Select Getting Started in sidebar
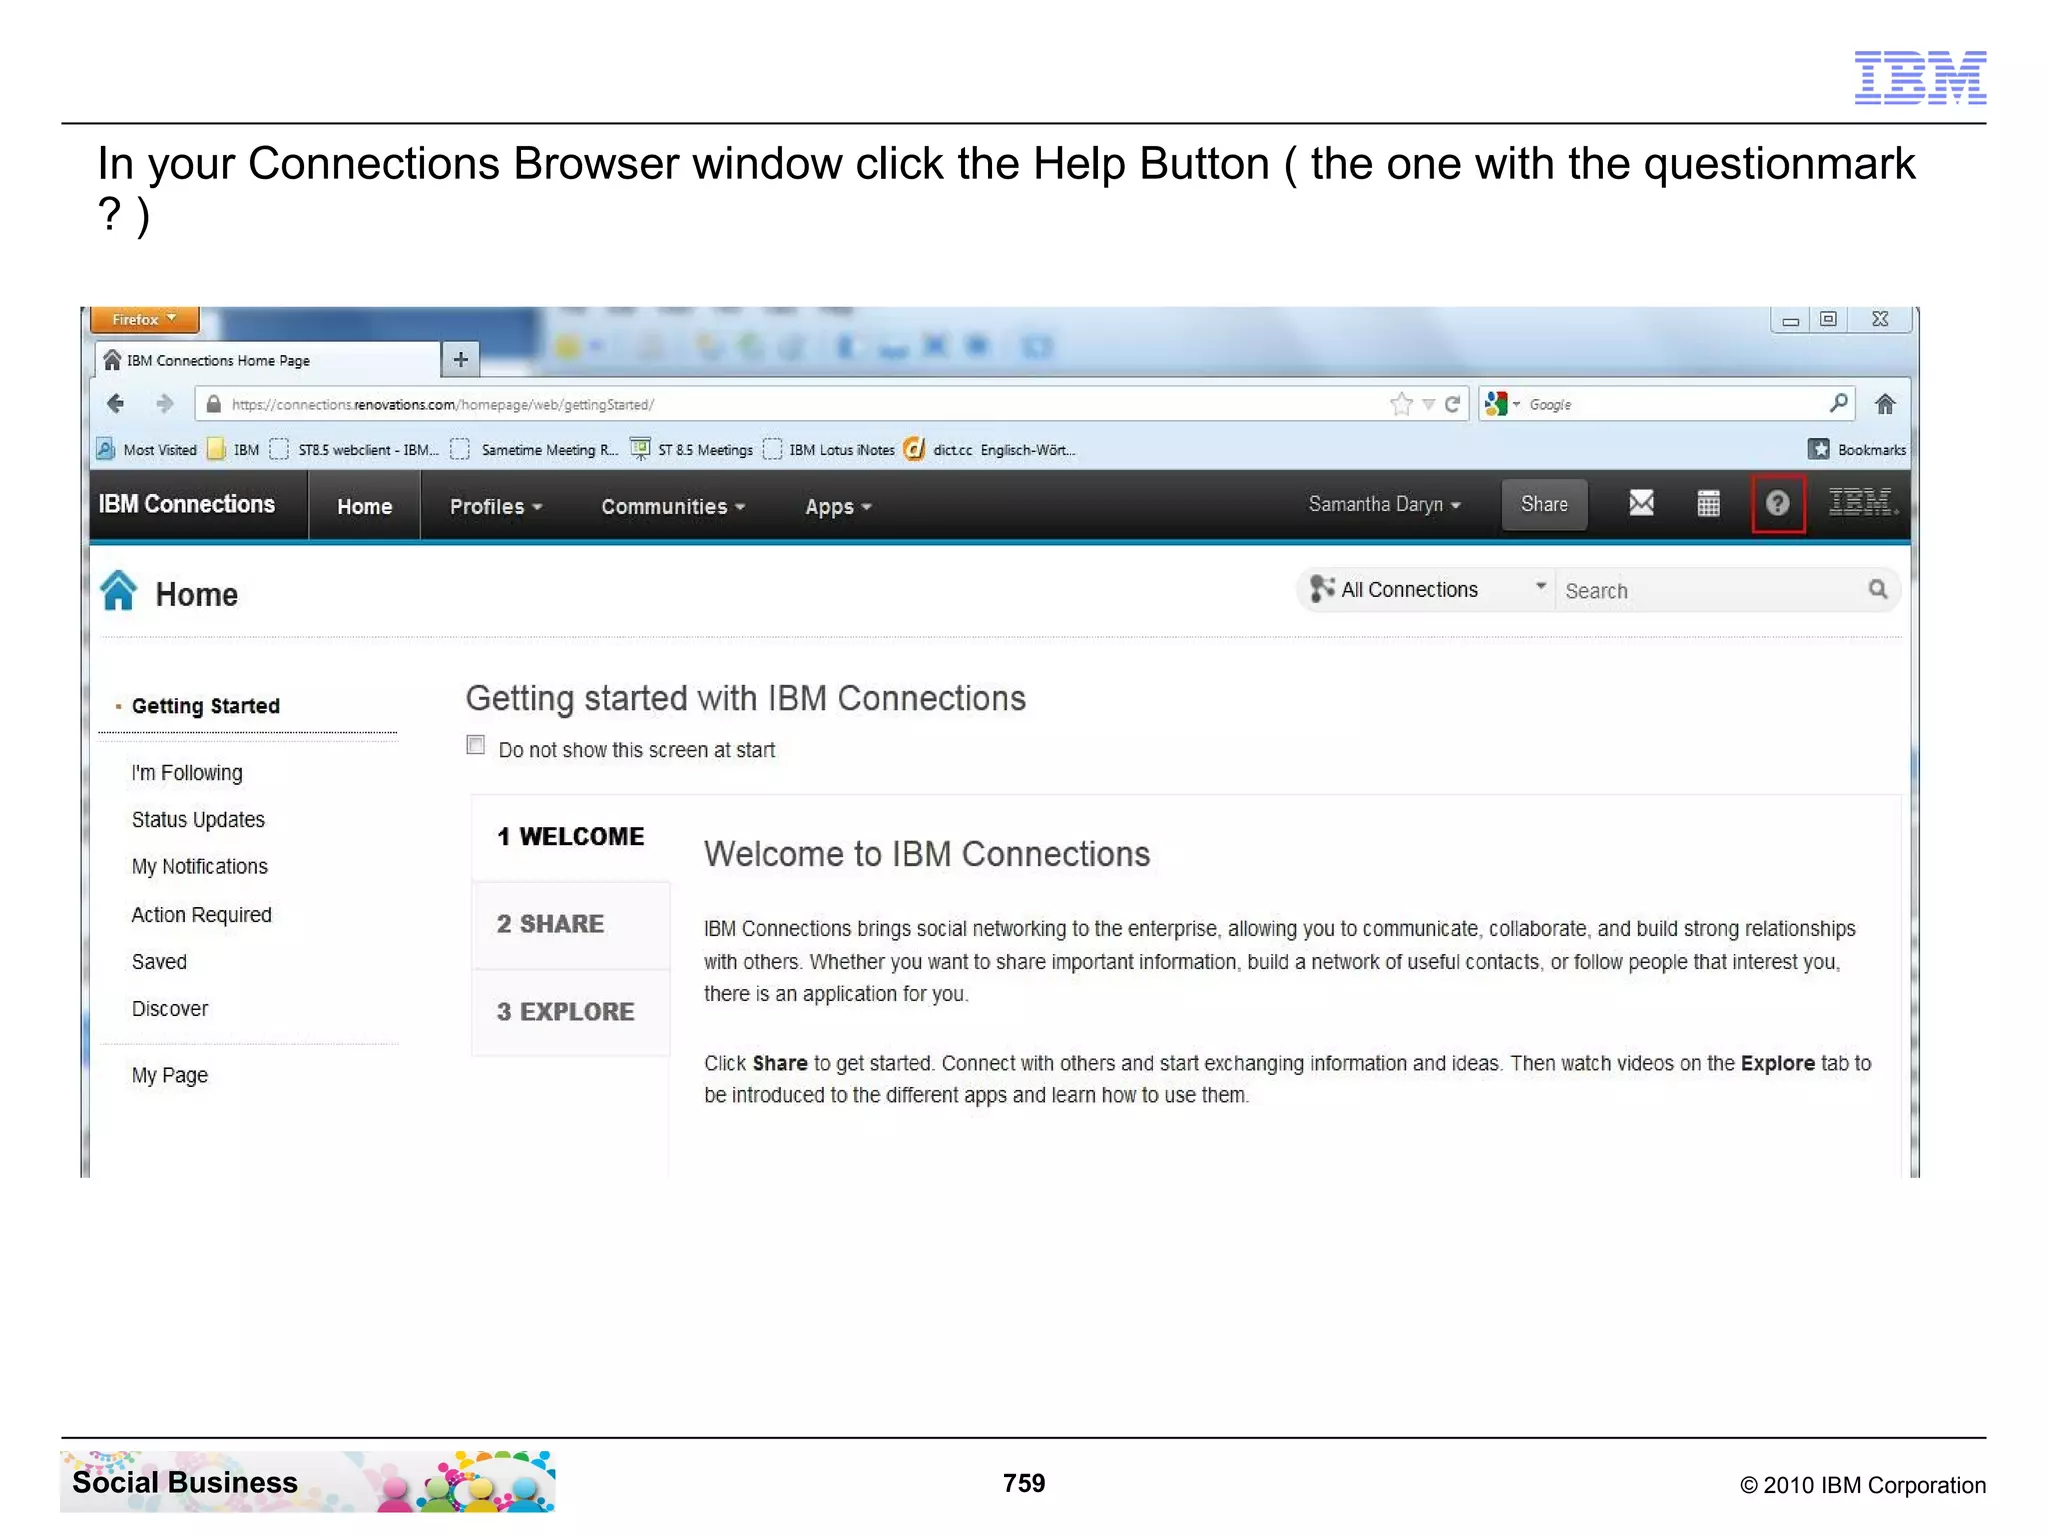 tap(205, 706)
